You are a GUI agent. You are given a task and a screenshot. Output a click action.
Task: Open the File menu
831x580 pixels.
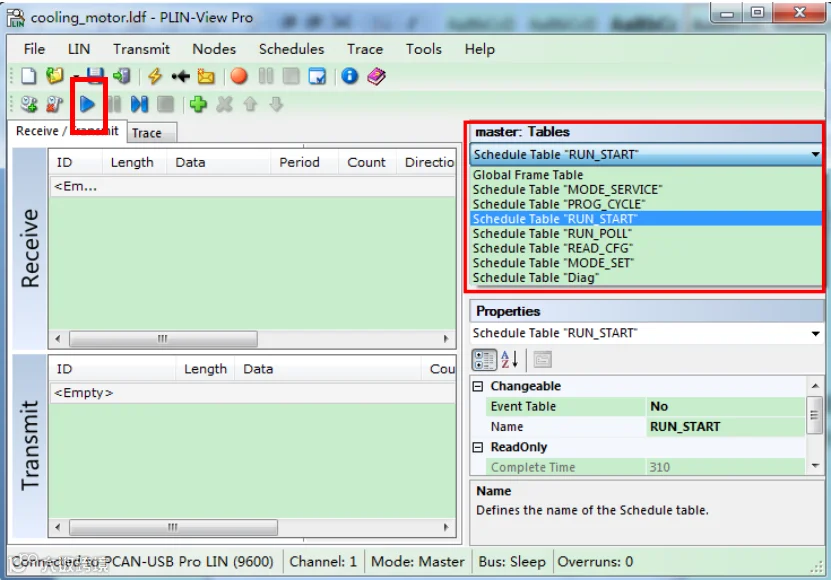point(34,49)
